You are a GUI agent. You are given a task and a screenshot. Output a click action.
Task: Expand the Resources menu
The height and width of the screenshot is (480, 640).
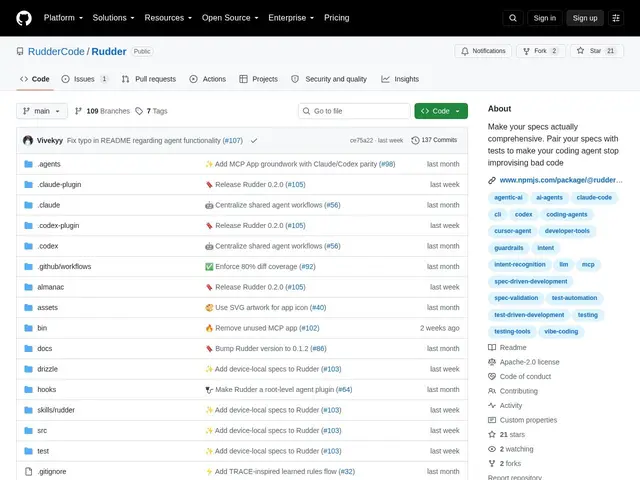[x=168, y=18]
